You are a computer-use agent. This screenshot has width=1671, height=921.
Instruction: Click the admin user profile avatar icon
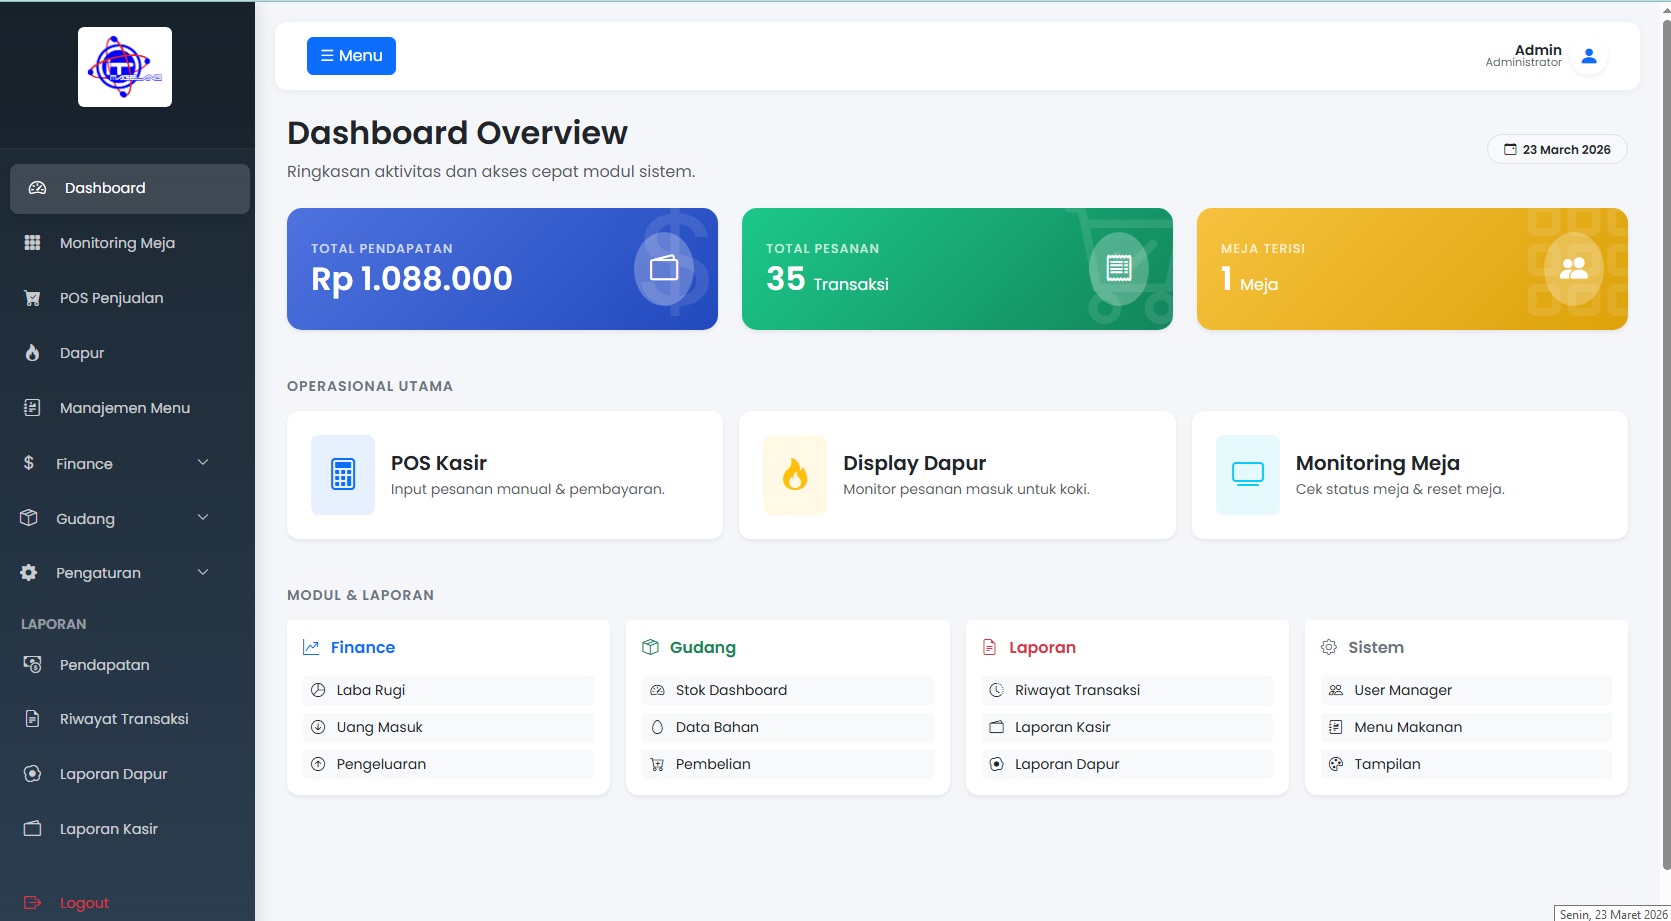coord(1589,56)
